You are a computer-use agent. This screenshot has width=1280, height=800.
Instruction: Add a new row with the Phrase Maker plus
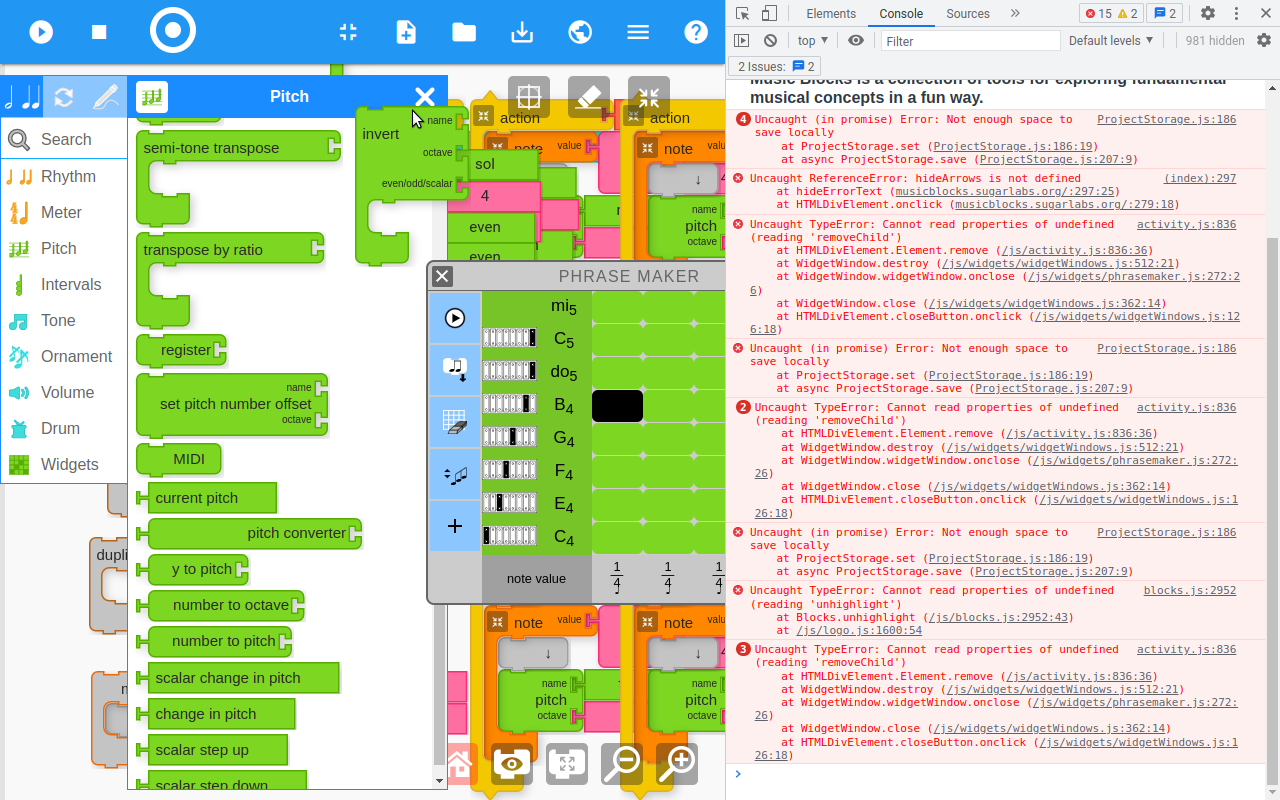coord(455,525)
